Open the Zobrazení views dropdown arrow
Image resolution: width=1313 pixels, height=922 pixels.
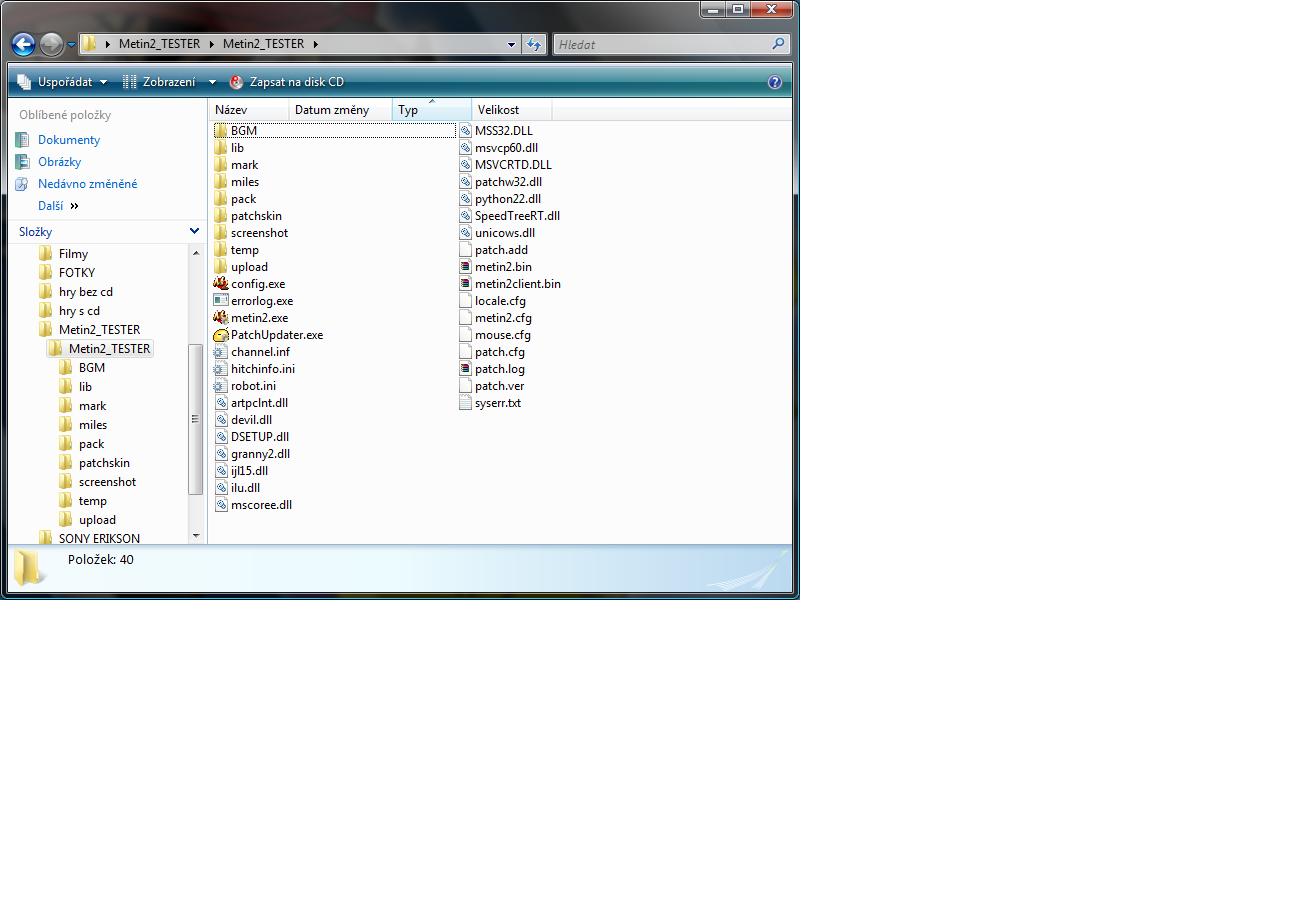click(x=212, y=82)
